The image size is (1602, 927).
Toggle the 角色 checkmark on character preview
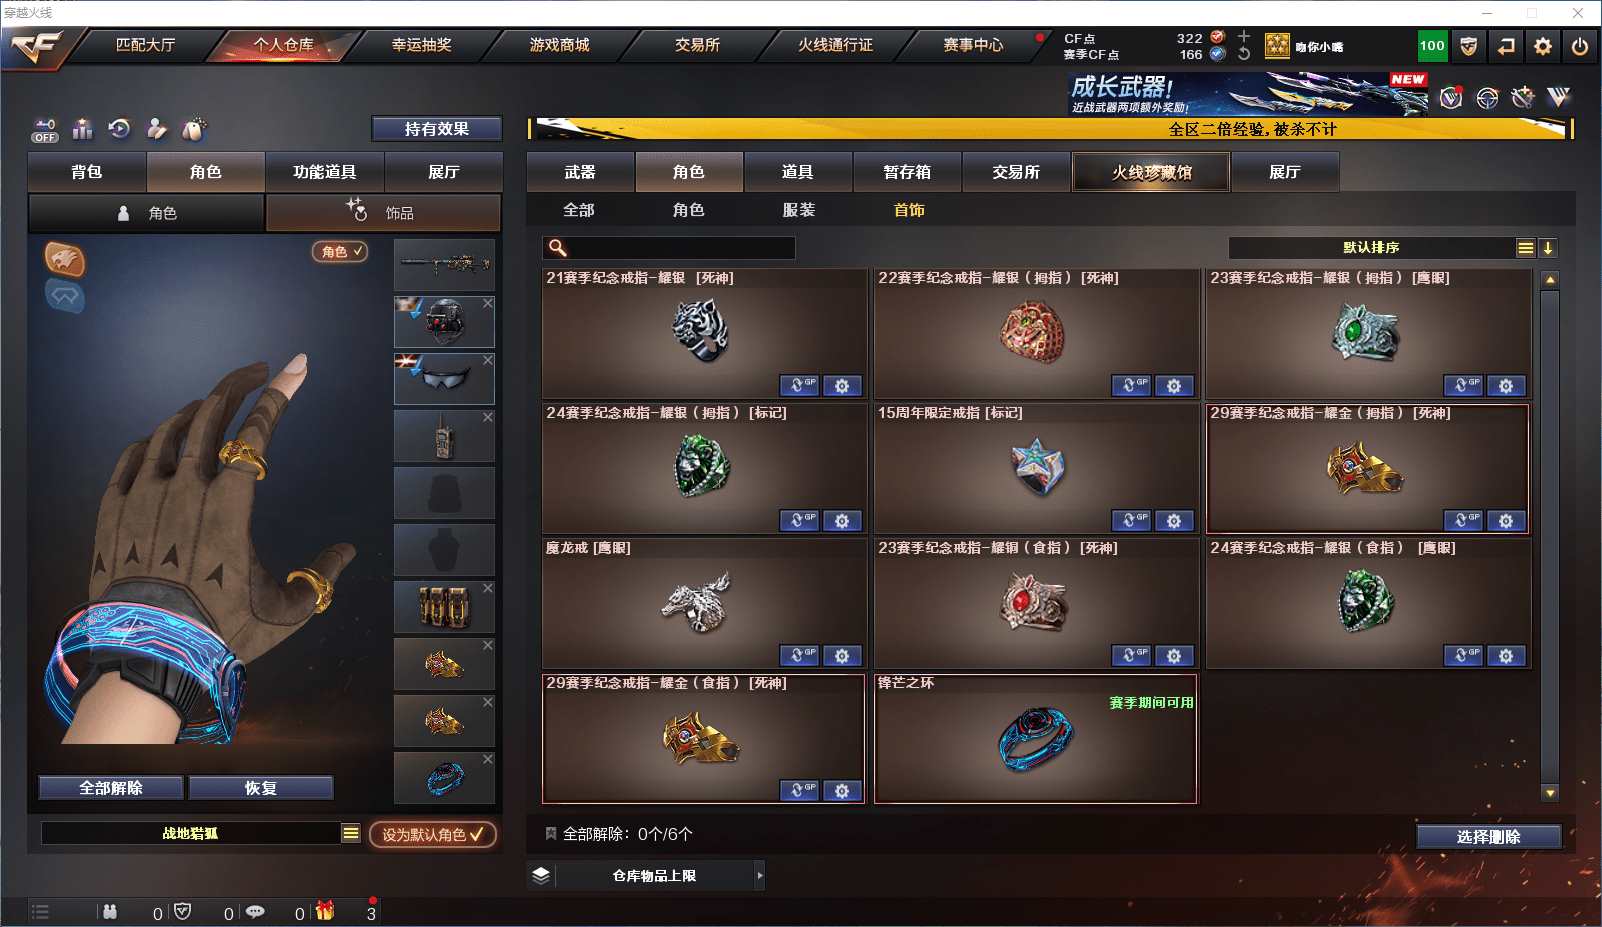click(341, 252)
